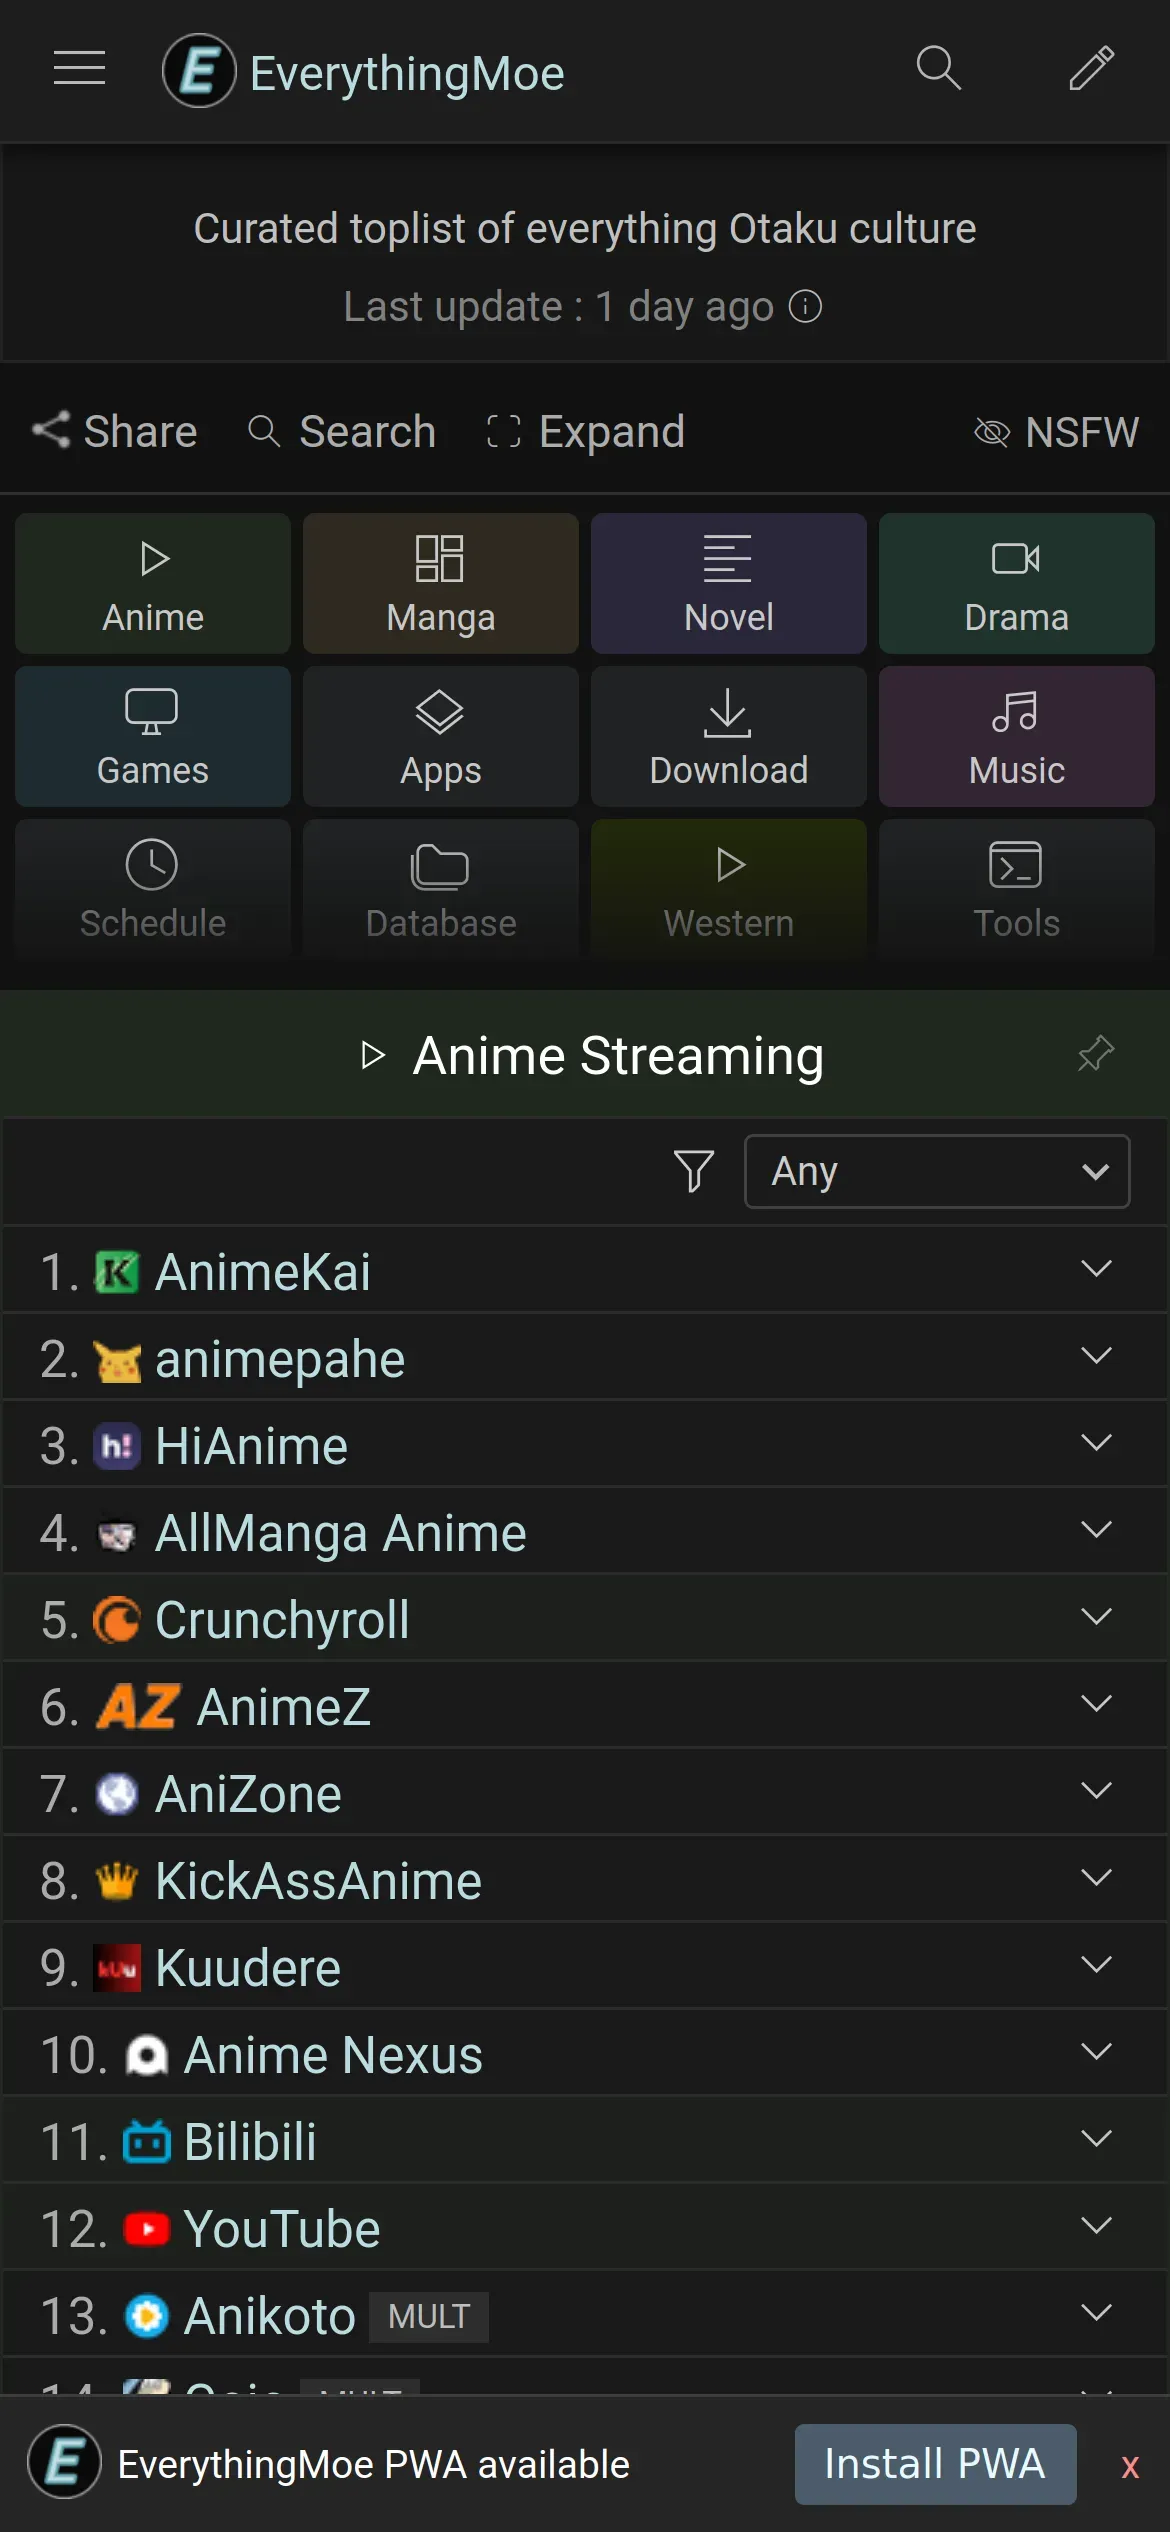Expand the HiAnime entry details
1170x2532 pixels.
tap(1096, 1444)
